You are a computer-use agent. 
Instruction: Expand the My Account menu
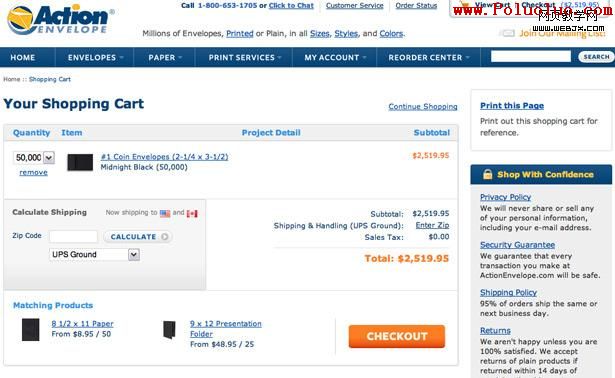[335, 57]
